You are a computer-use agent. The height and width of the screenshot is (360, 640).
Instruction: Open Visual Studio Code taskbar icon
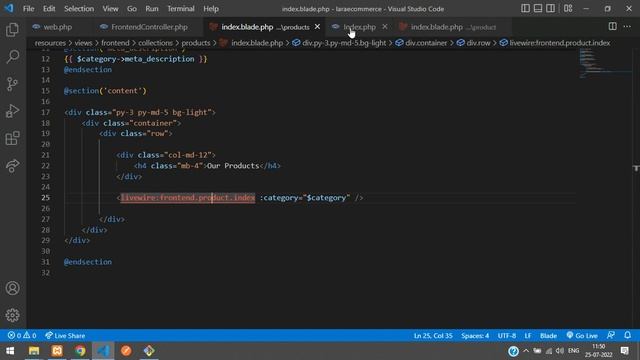tap(103, 351)
